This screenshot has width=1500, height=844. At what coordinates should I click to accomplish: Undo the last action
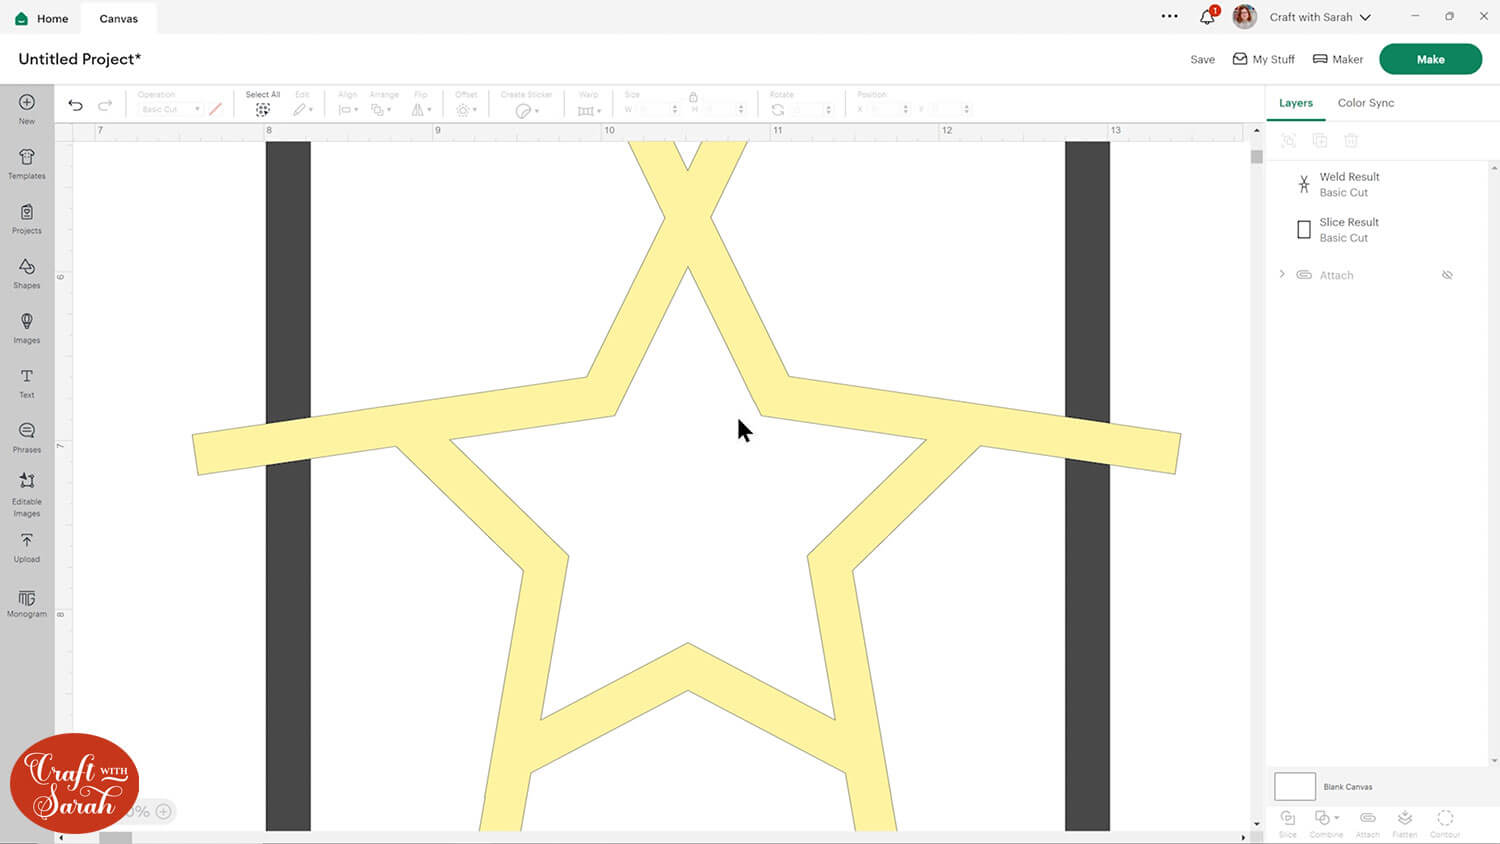tap(75, 105)
